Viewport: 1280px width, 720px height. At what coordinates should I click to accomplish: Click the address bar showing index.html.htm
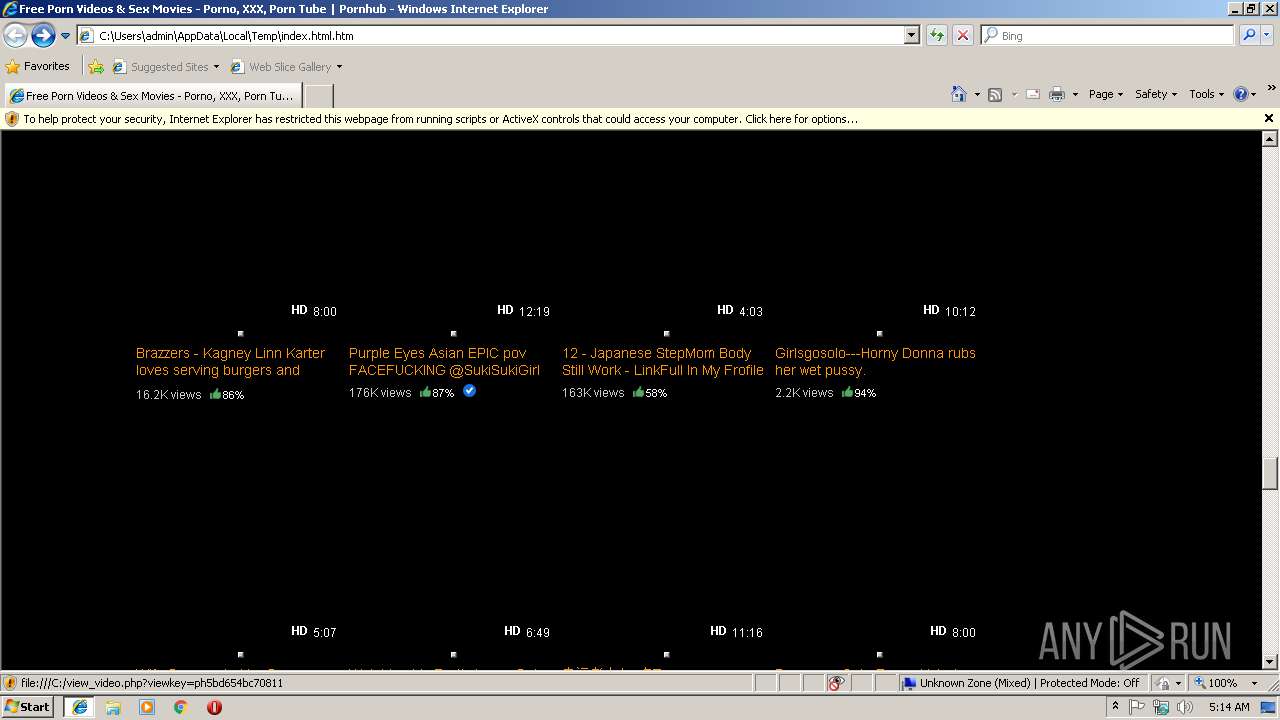pyautogui.click(x=490, y=35)
